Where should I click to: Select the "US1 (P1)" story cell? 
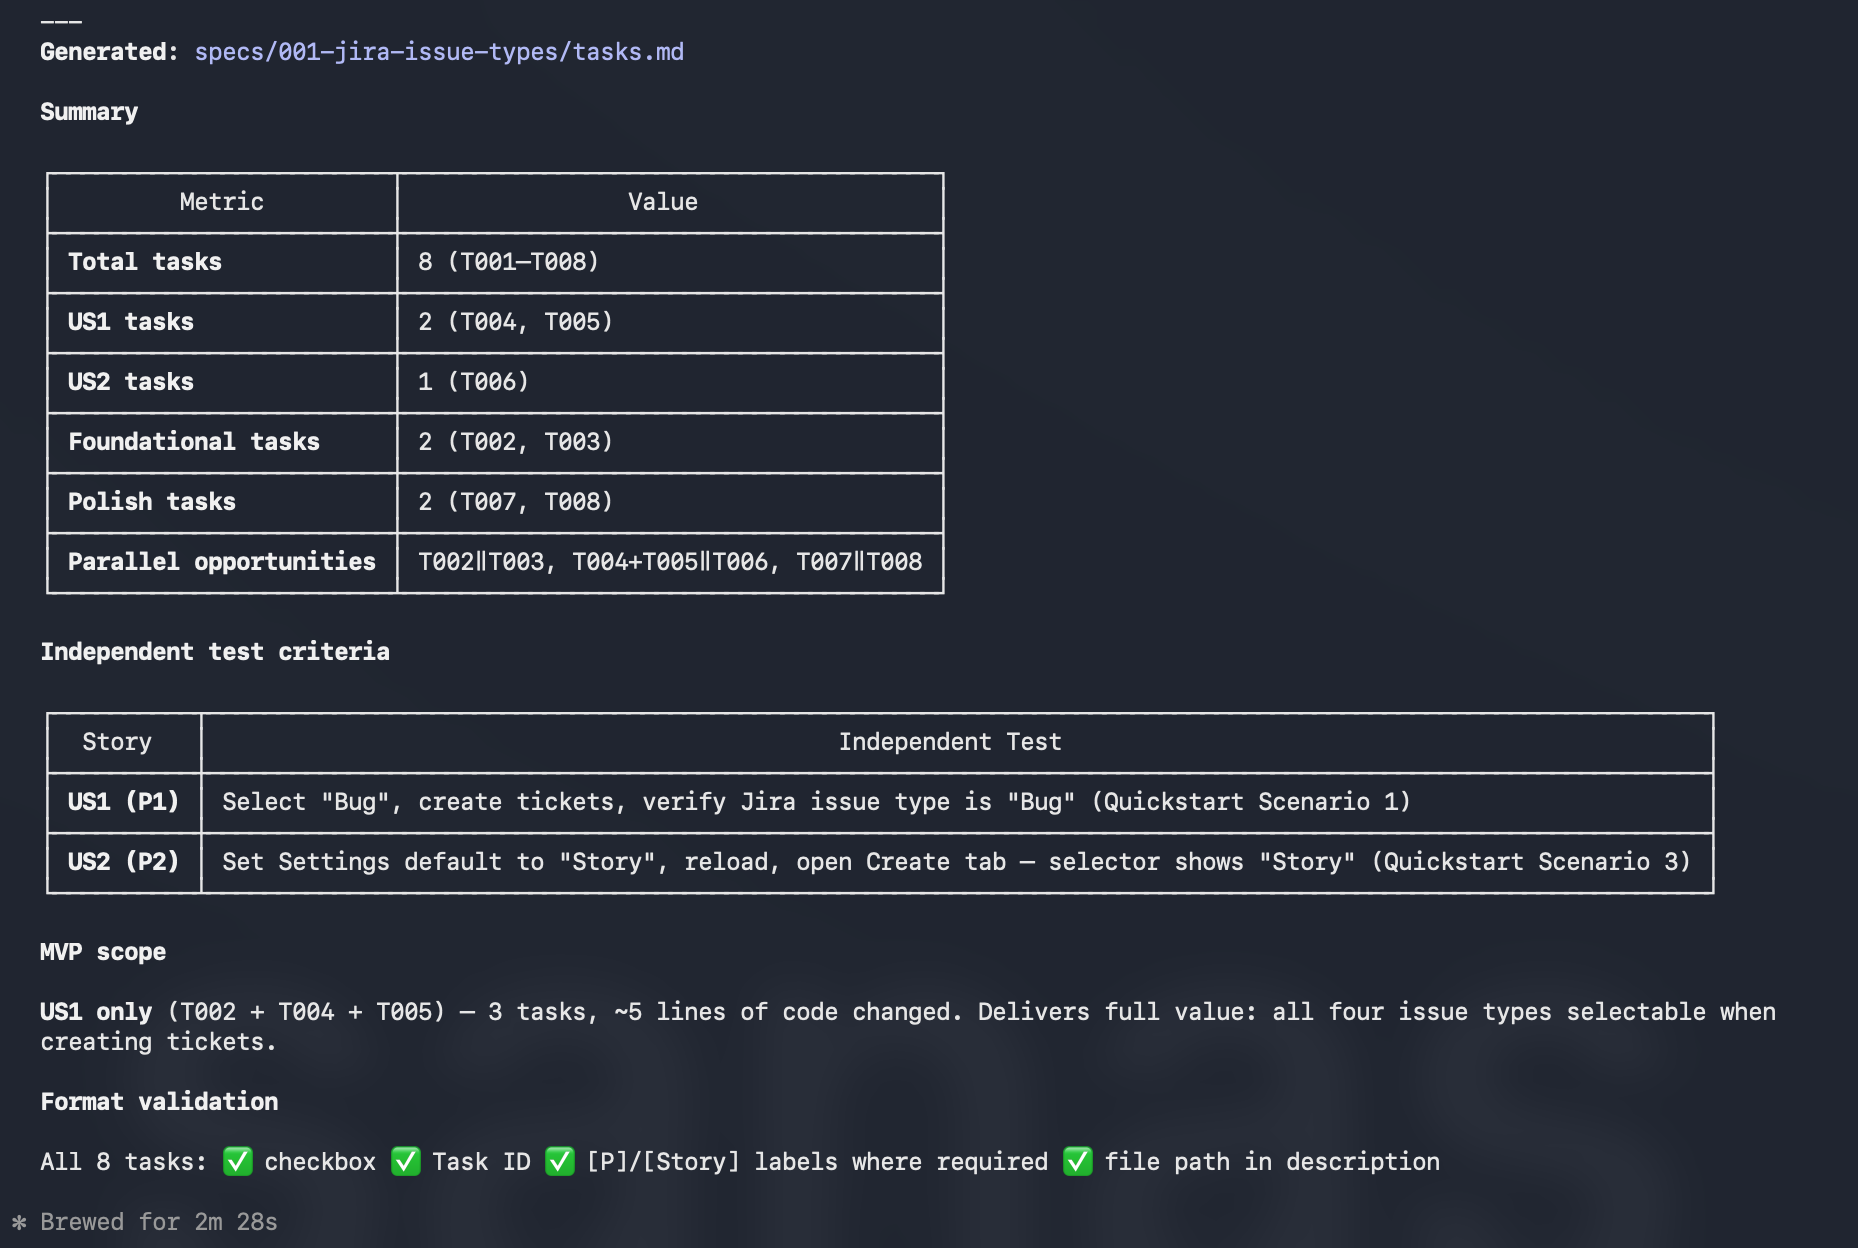(x=123, y=802)
